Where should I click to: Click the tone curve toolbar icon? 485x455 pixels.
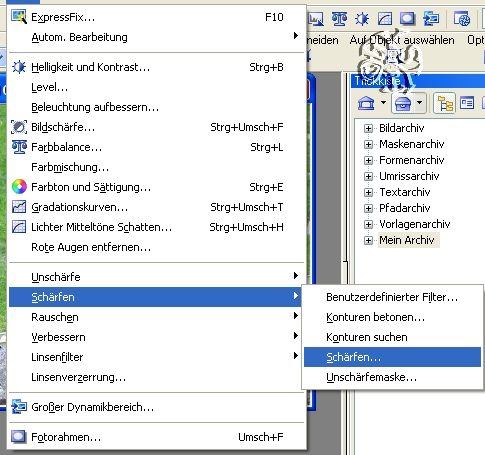[385, 19]
